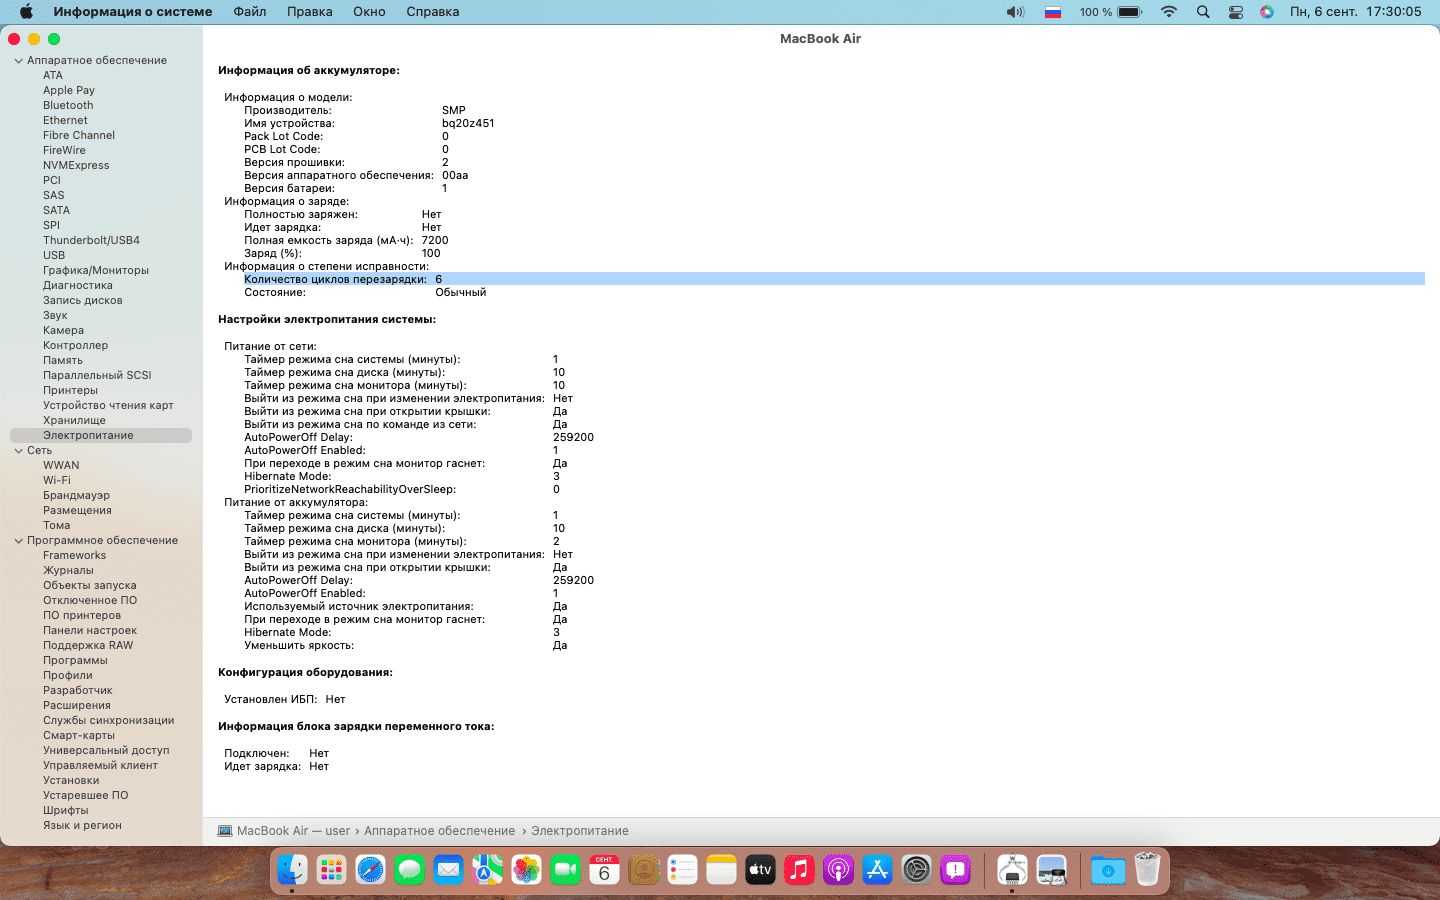
Task: Open the Справка menu
Action: (x=433, y=12)
